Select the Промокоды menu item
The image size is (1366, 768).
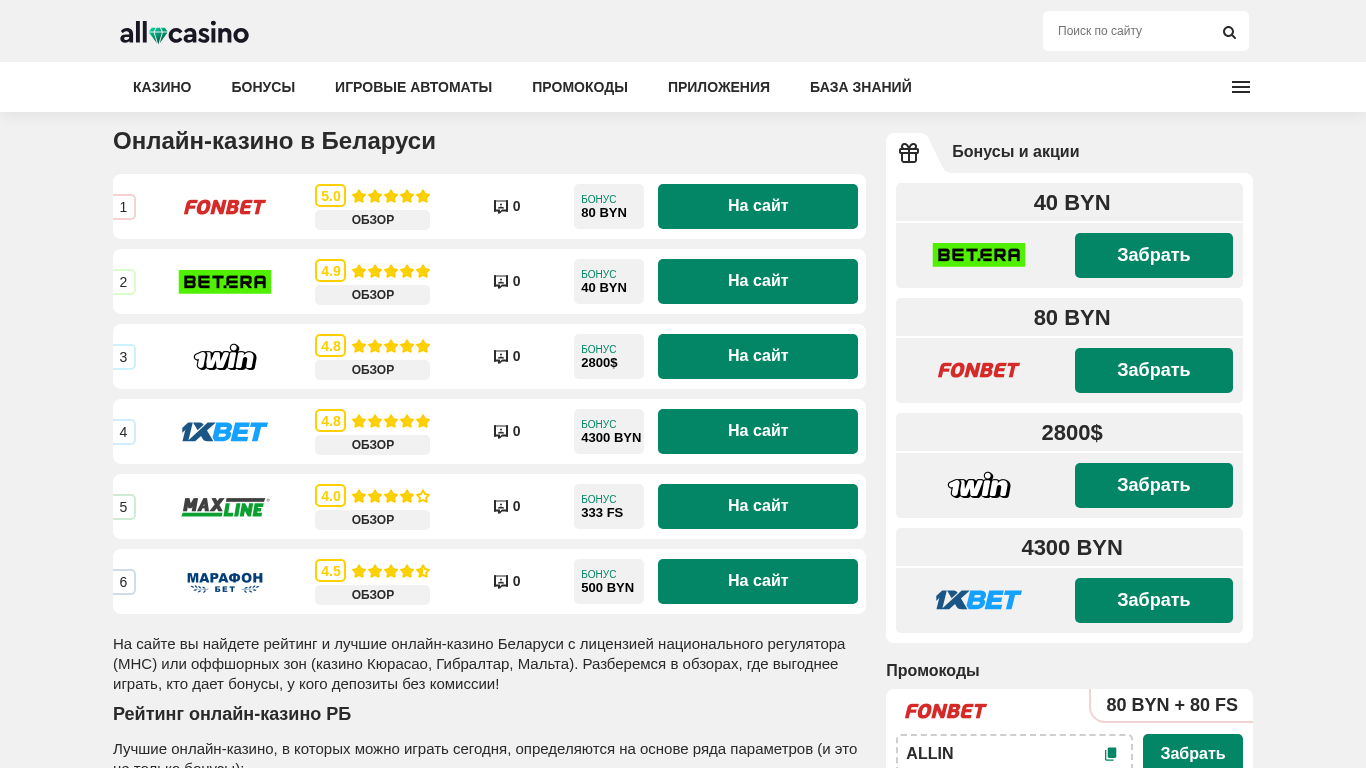click(580, 87)
